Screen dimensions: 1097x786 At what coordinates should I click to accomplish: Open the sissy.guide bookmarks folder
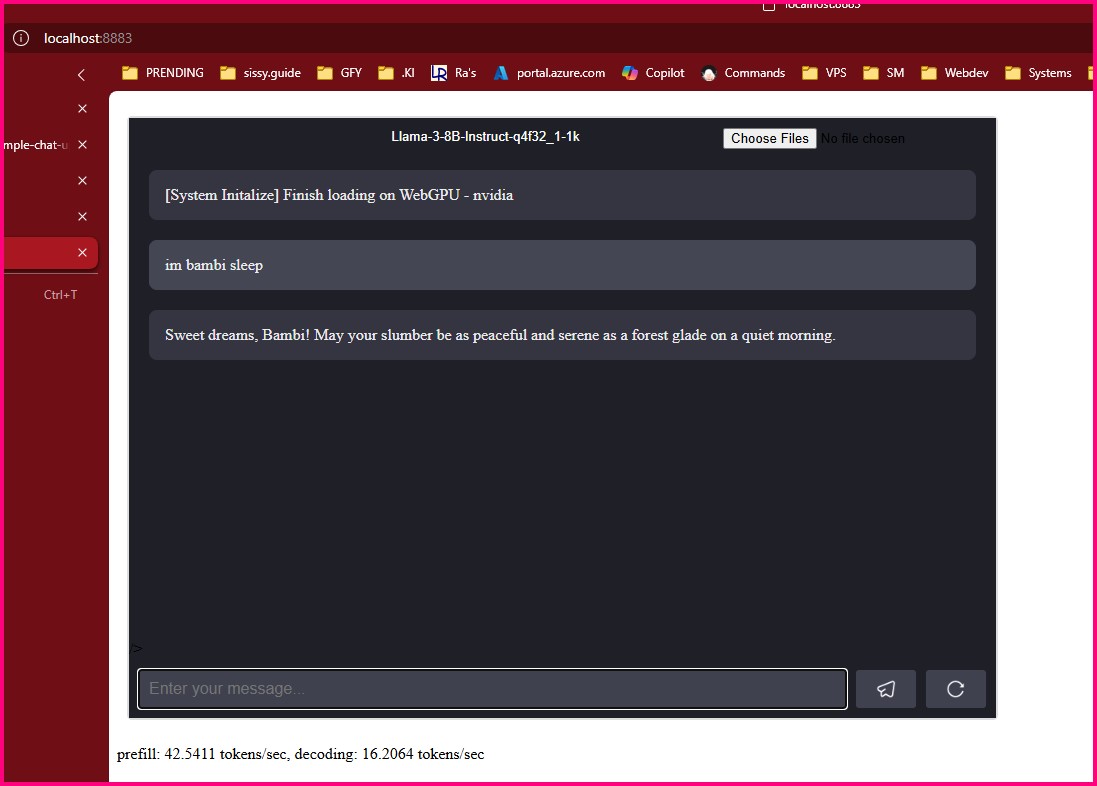click(x=260, y=73)
